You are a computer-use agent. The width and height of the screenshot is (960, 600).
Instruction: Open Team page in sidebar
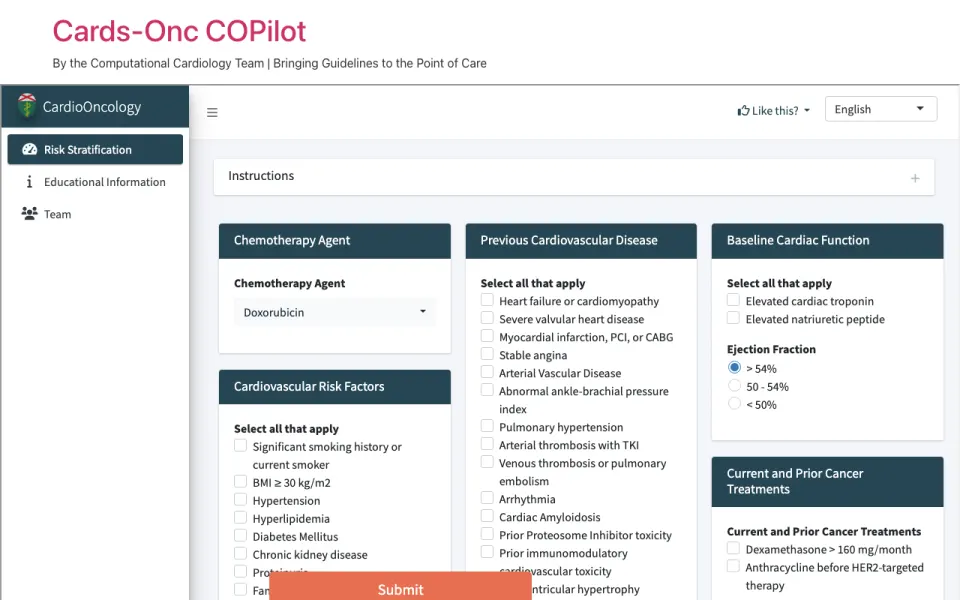tap(95, 214)
